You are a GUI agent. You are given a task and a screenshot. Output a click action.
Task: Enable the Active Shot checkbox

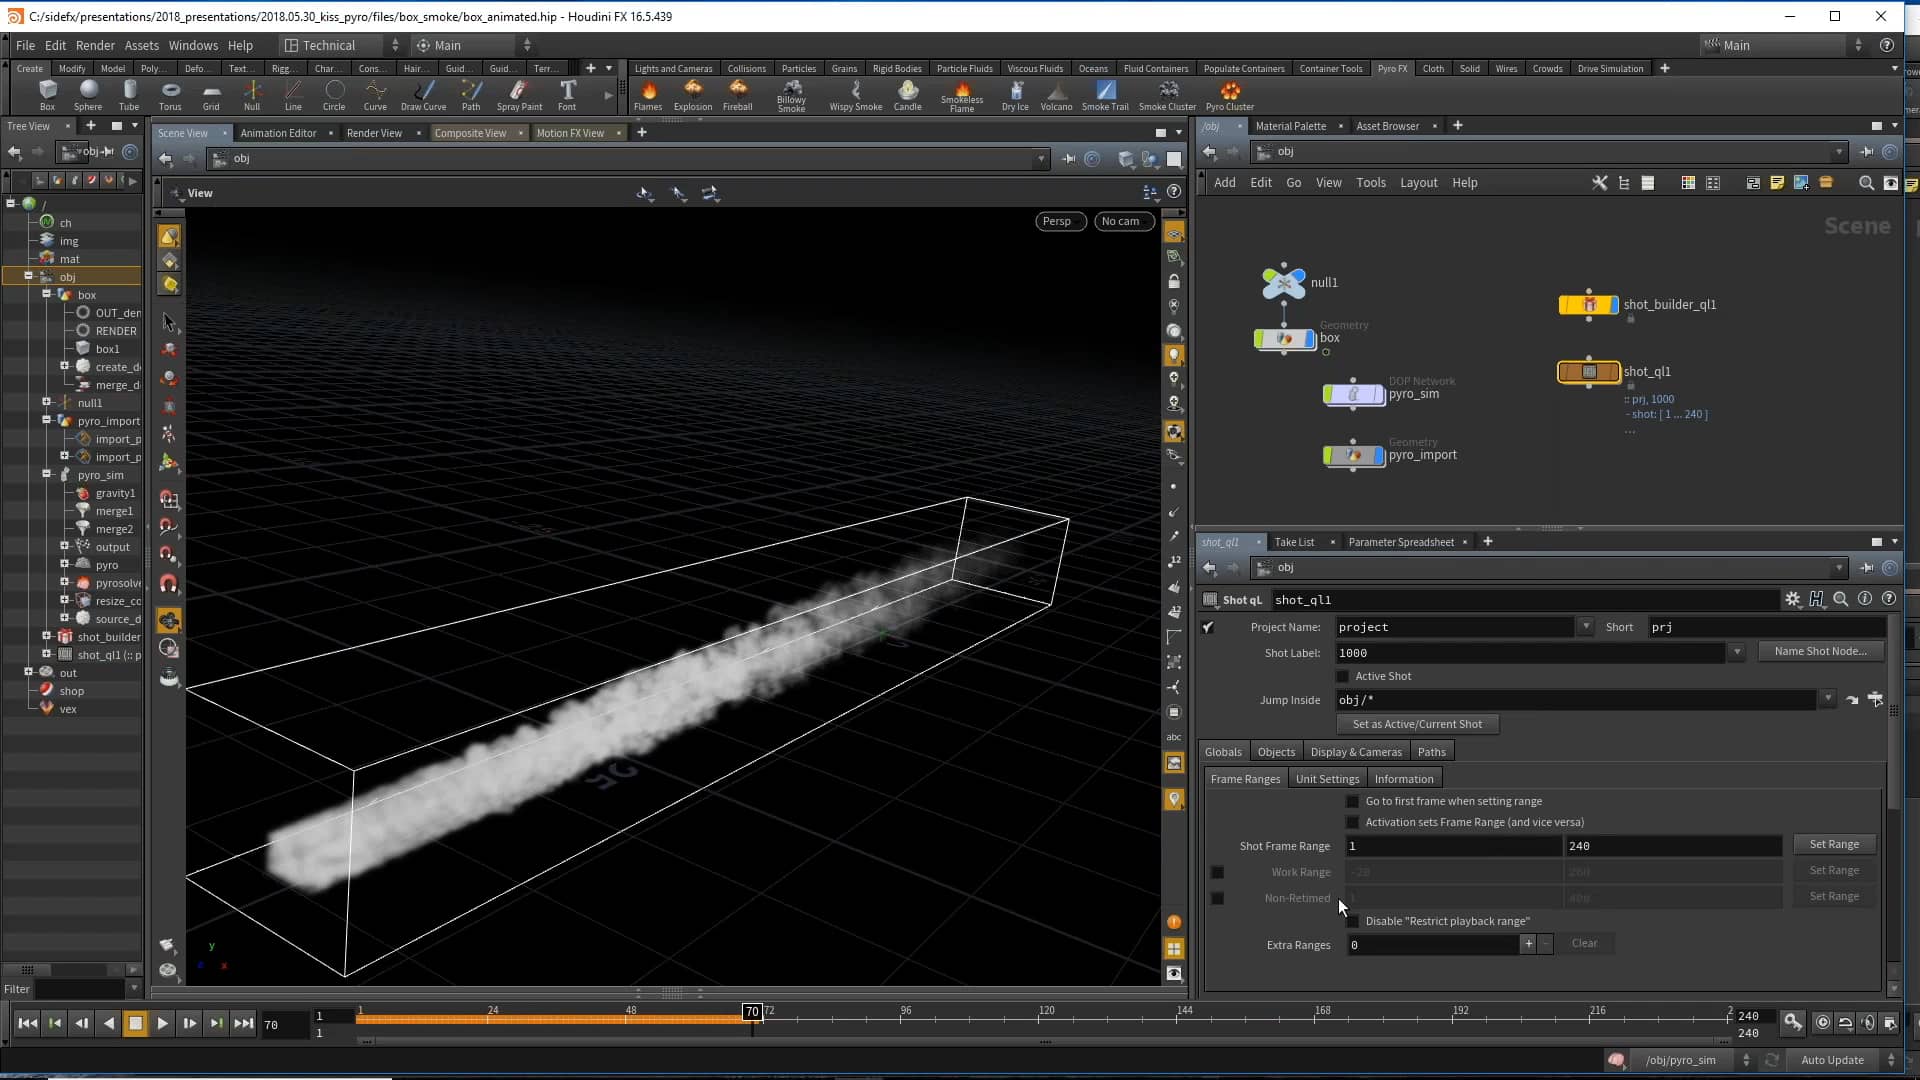[x=1341, y=675]
